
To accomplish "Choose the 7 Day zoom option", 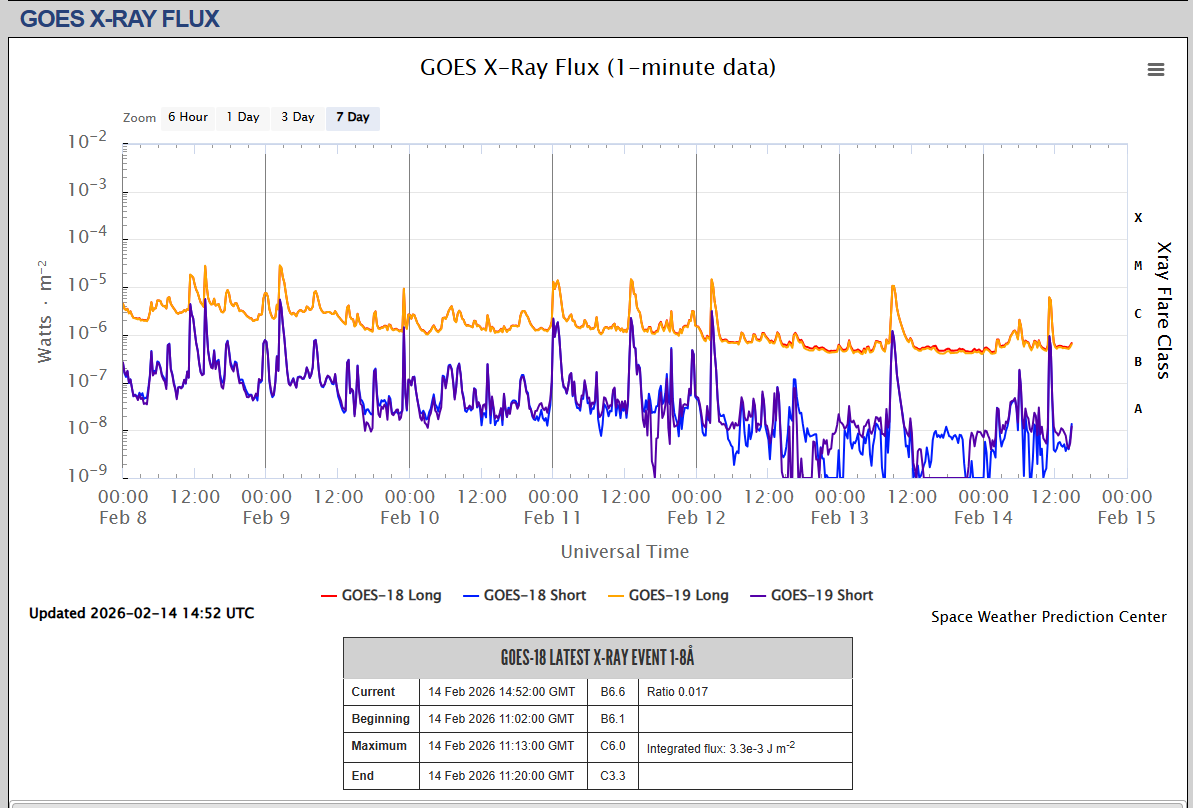I will point(352,117).
